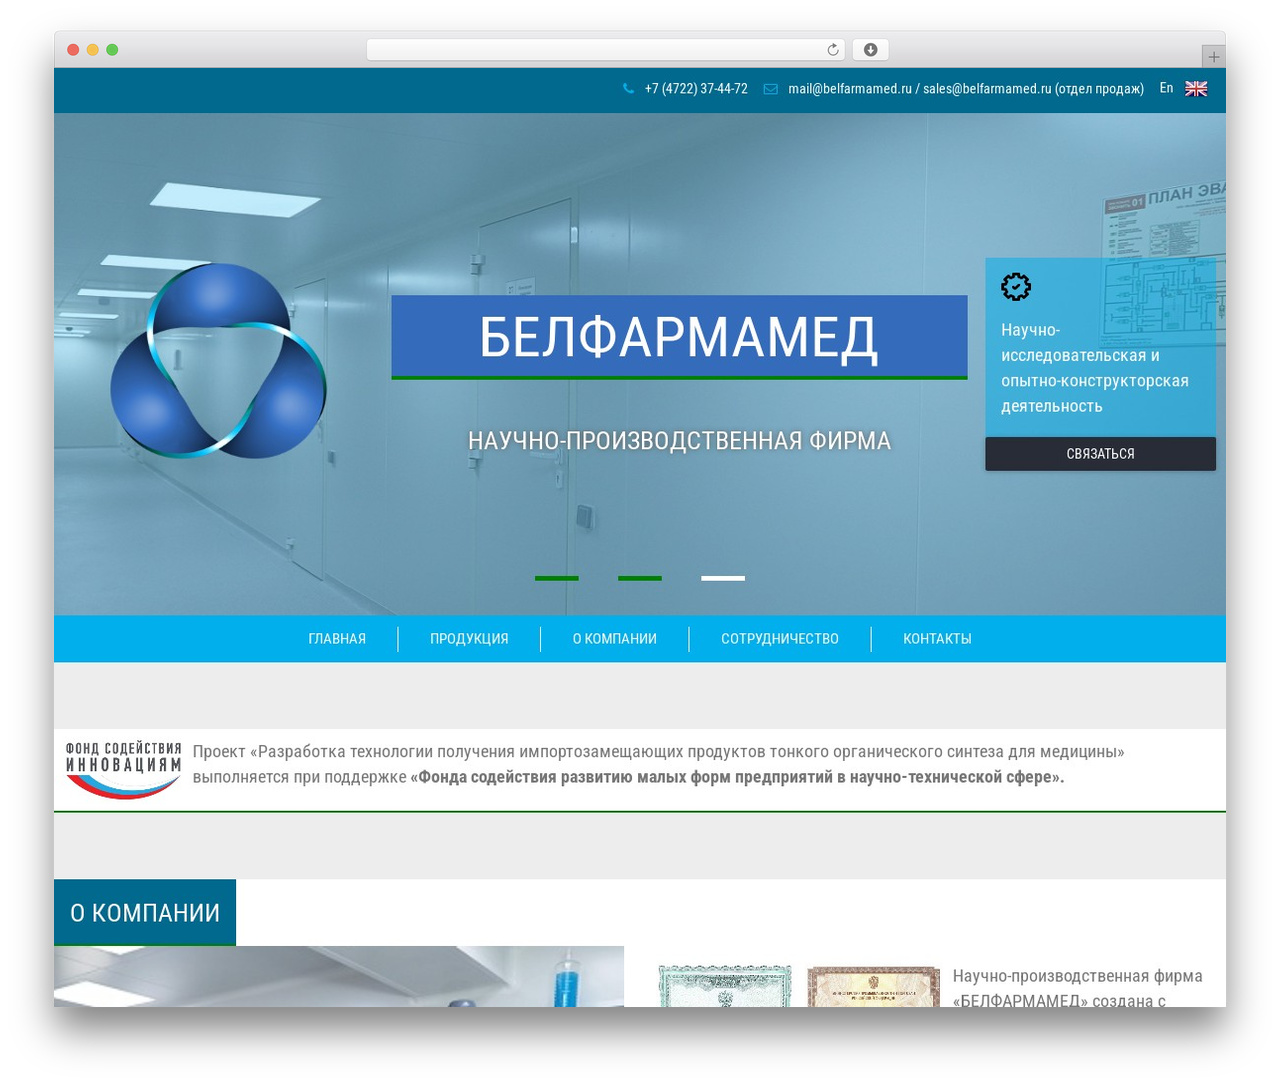This screenshot has width=1280, height=1084.
Task: Open the О КОМПАНИИ menu item
Action: [x=615, y=639]
